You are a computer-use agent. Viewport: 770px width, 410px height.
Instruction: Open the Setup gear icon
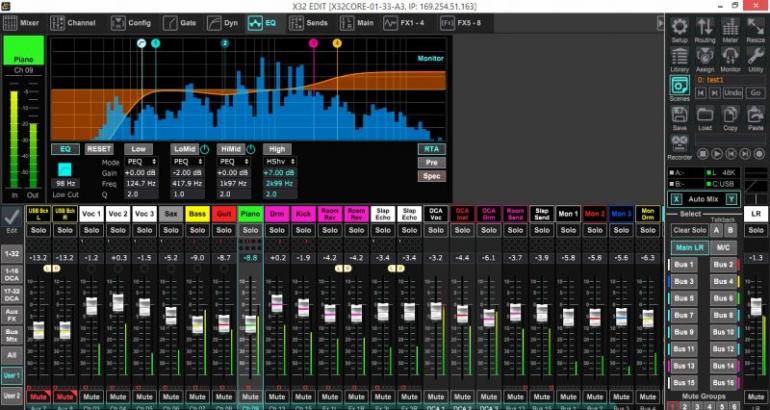[x=680, y=27]
